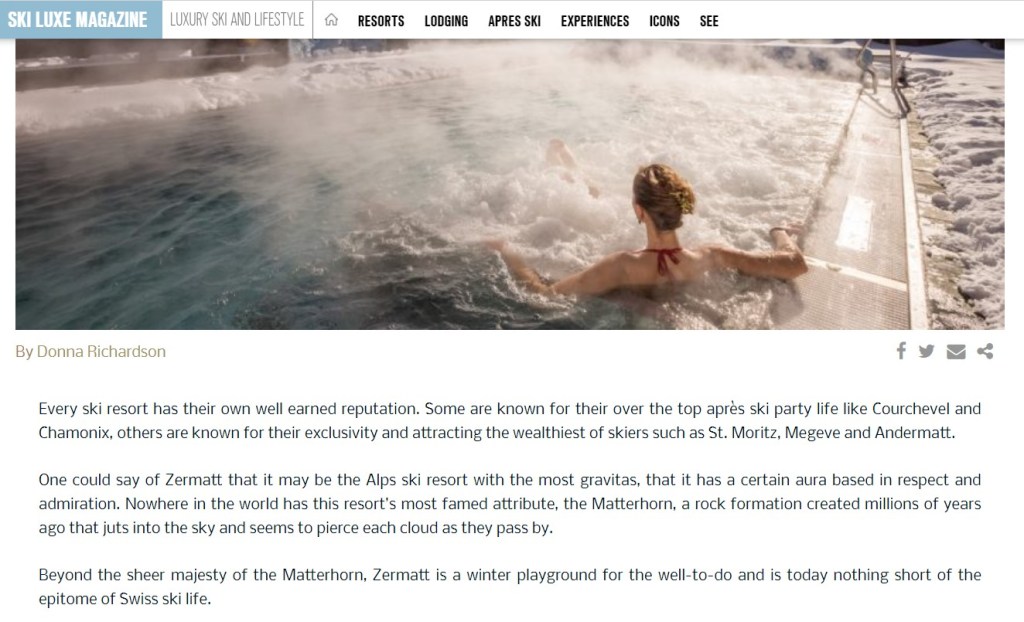The width and height of the screenshot is (1024, 622).
Task: Share article via Twitter bird icon
Action: (926, 352)
